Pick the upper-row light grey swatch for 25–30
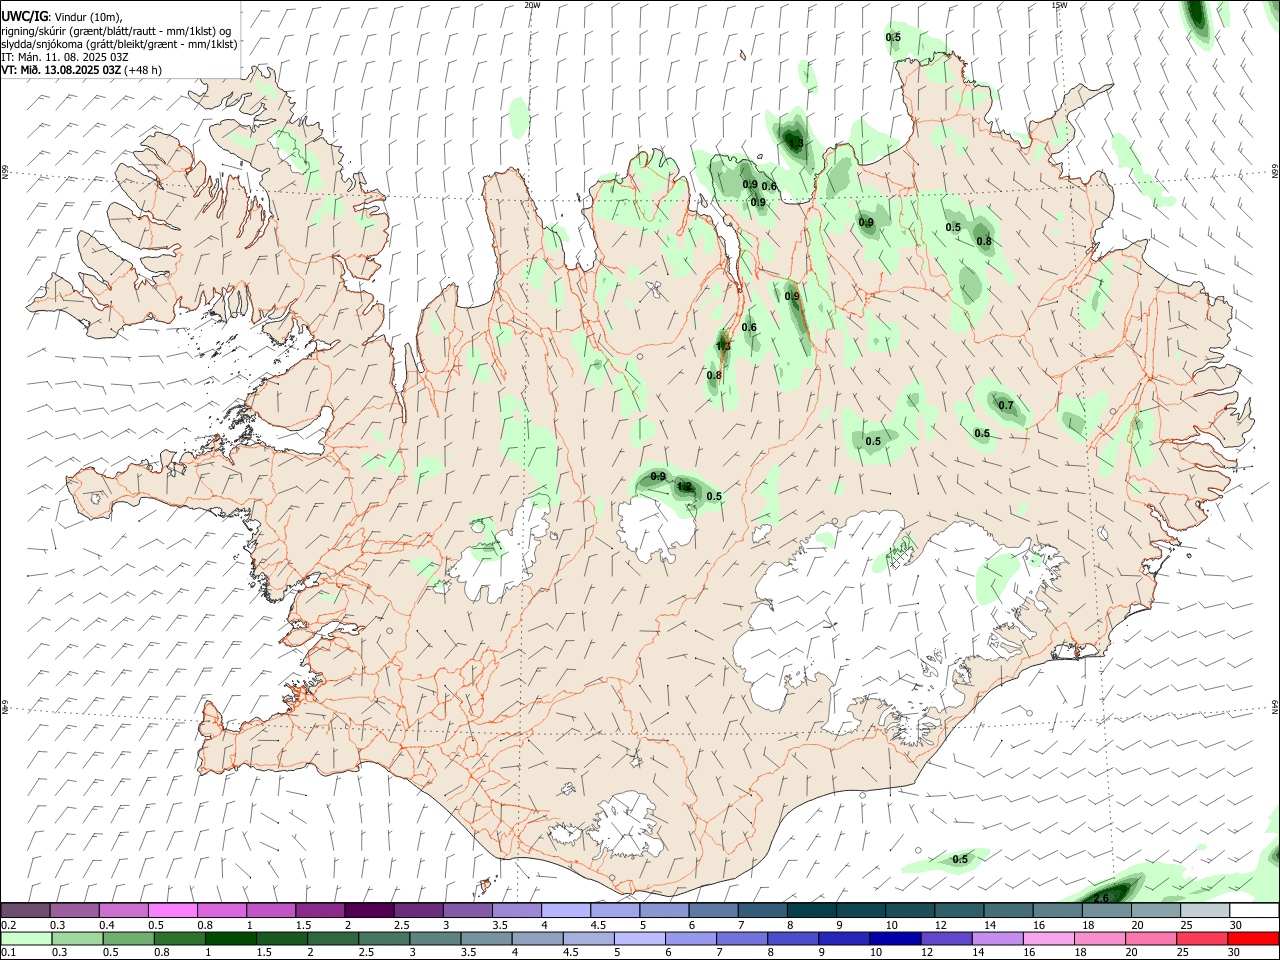The height and width of the screenshot is (960, 1280). (x=1203, y=911)
